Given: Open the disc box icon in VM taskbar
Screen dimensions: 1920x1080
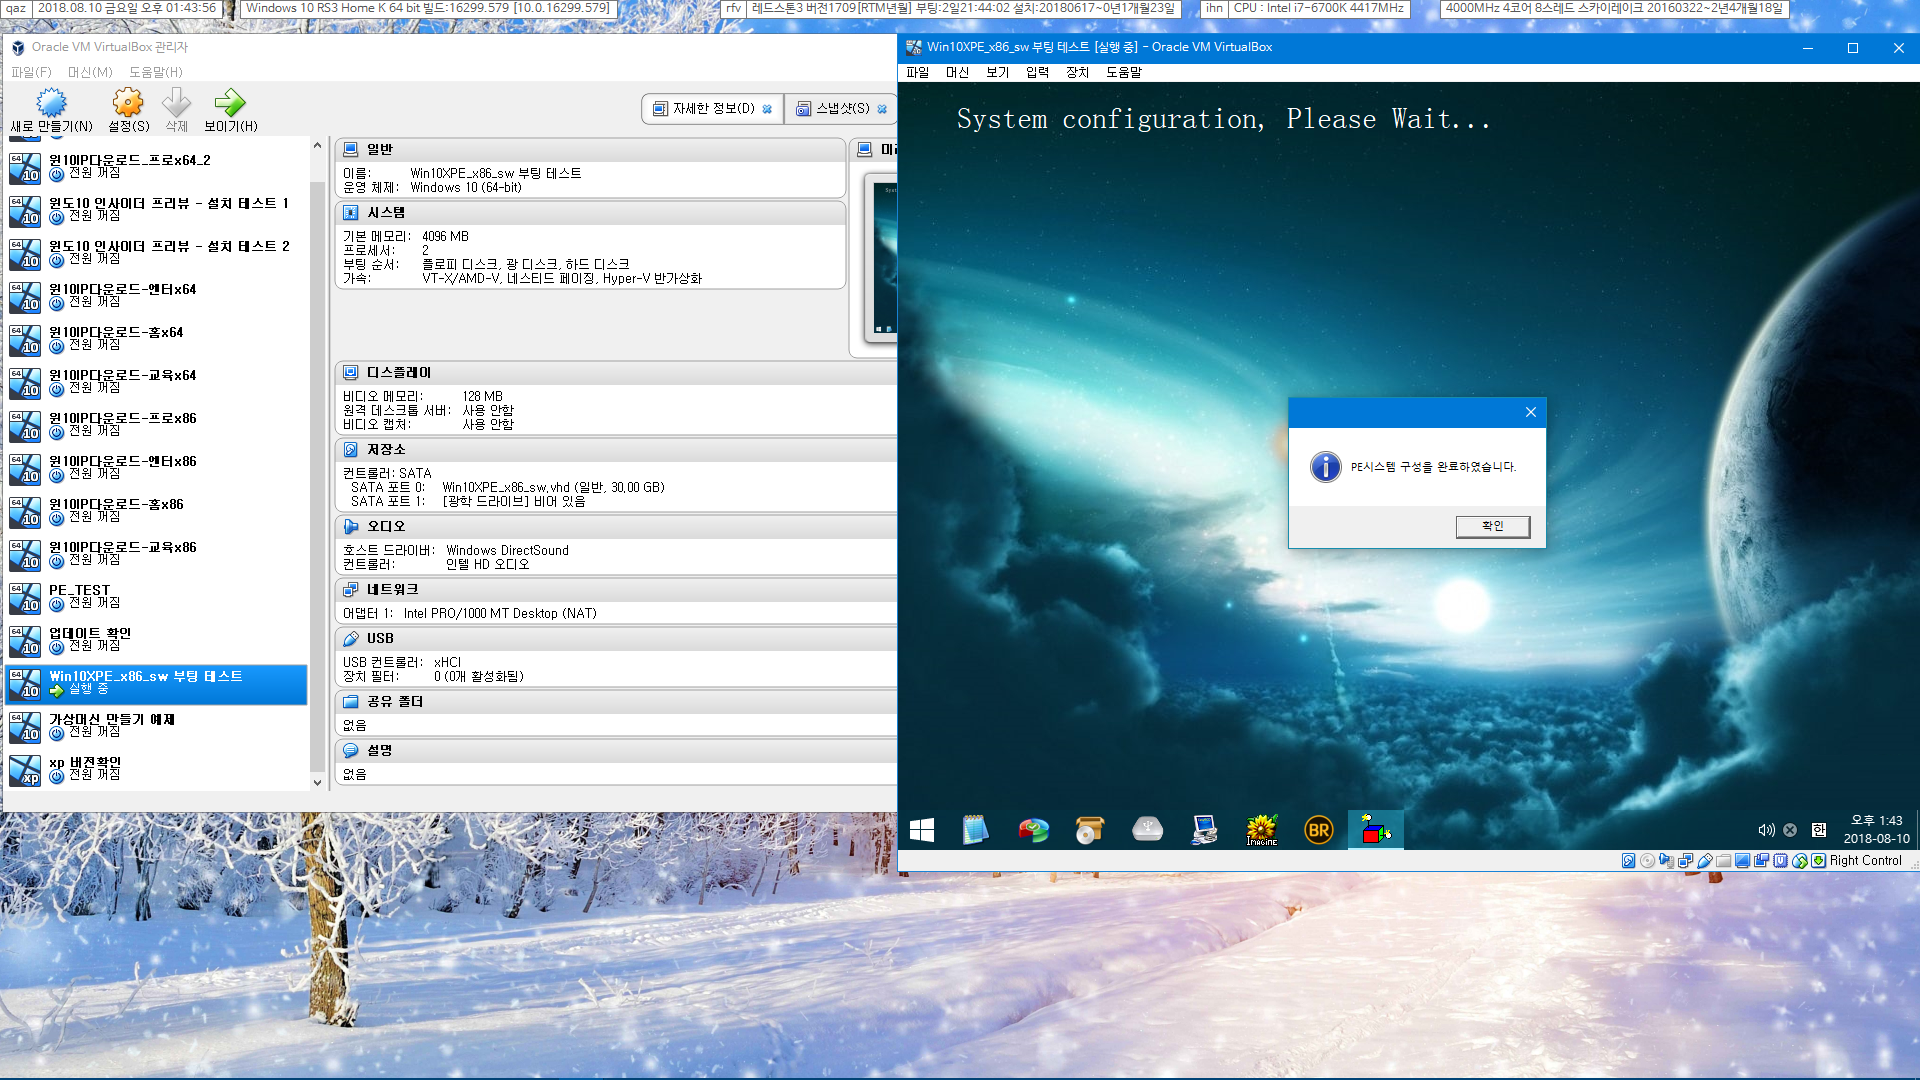Looking at the screenshot, I should point(1090,830).
